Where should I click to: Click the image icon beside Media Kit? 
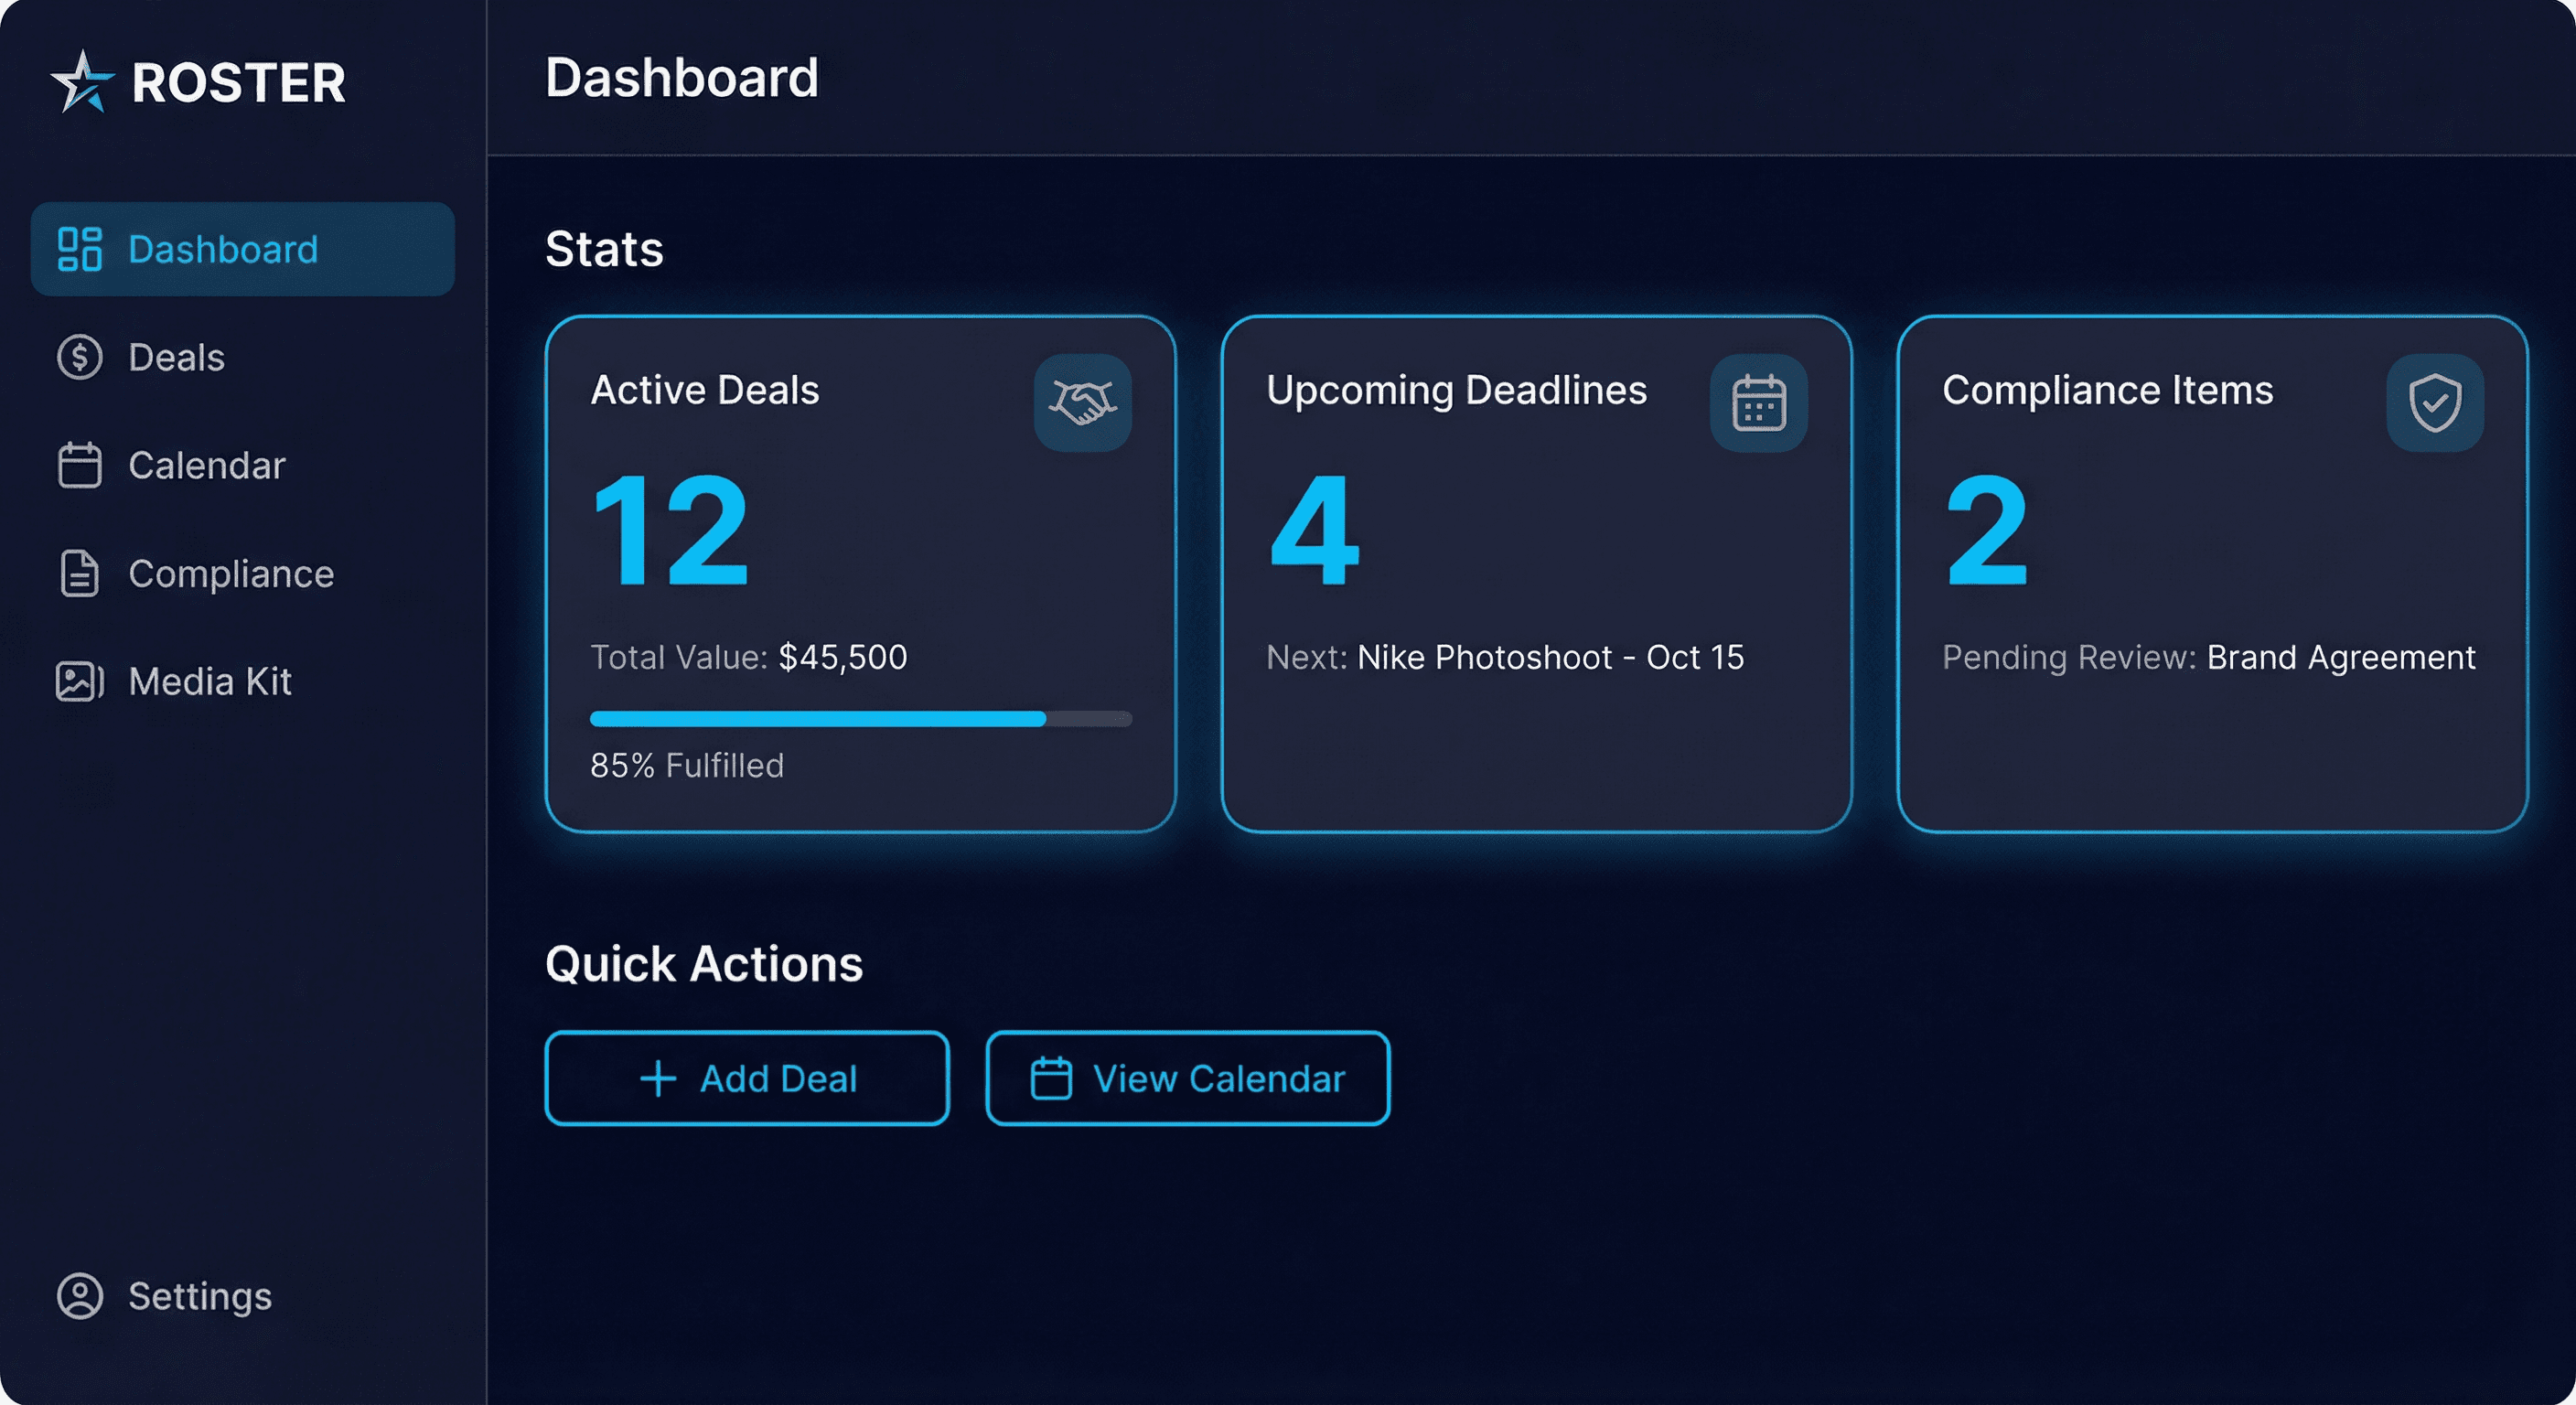(80, 681)
